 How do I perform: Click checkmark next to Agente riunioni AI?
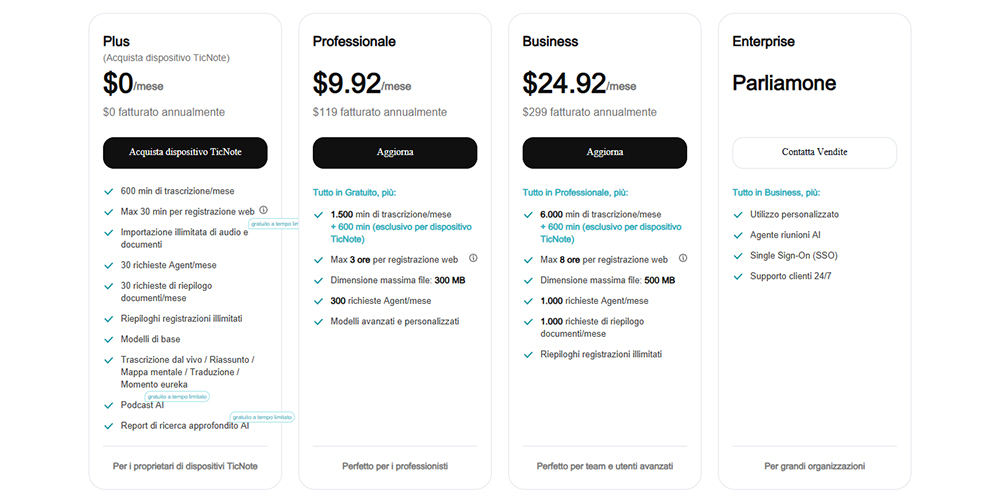(738, 235)
